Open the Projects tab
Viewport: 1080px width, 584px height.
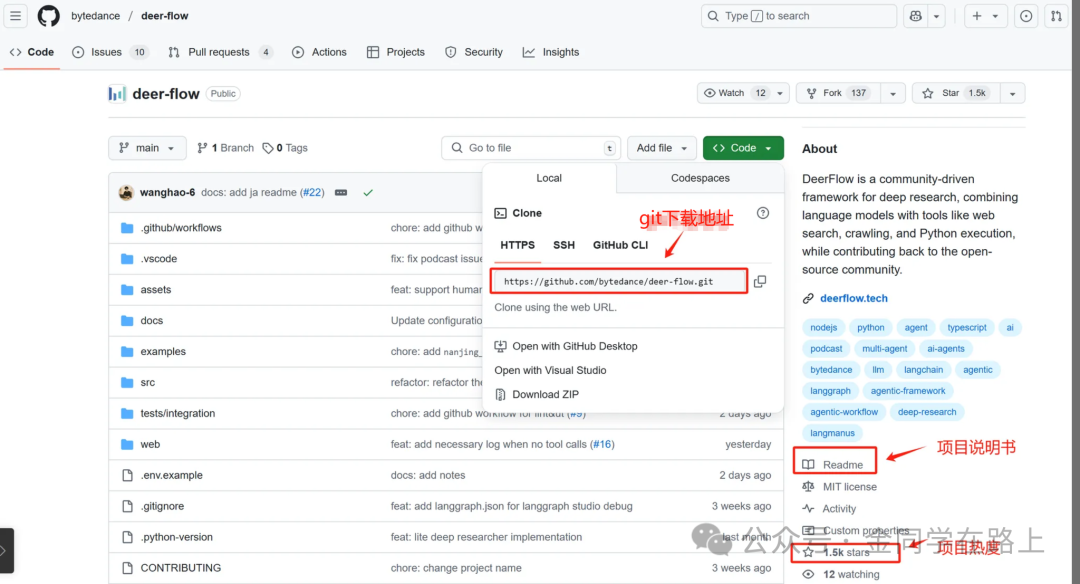(x=396, y=52)
